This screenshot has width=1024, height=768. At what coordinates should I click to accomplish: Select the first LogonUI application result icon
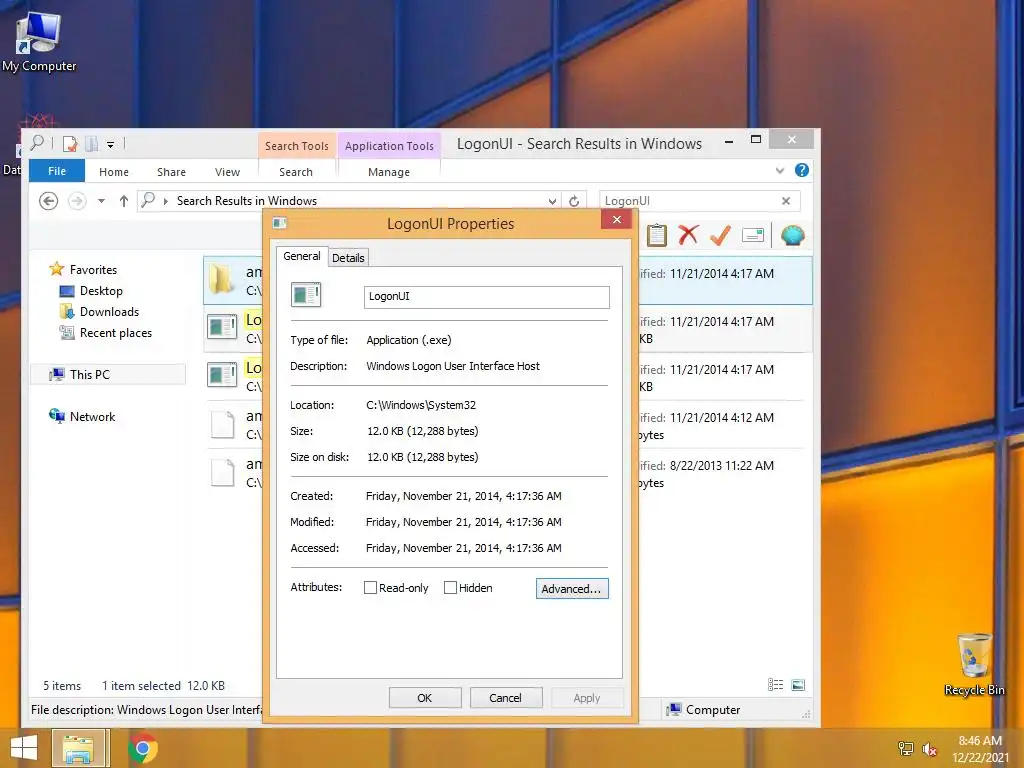(x=222, y=327)
